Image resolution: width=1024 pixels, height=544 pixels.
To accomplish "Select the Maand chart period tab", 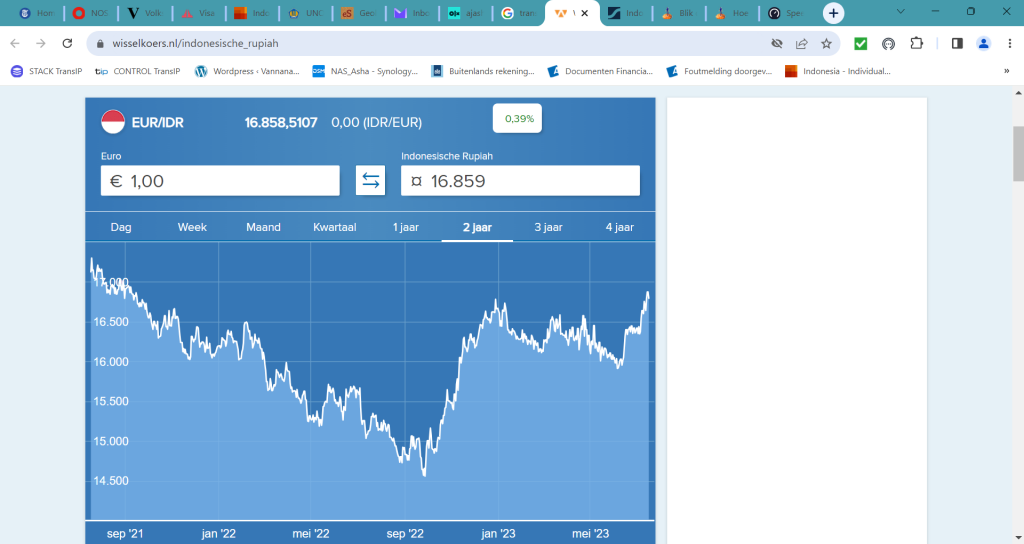I will tap(263, 227).
